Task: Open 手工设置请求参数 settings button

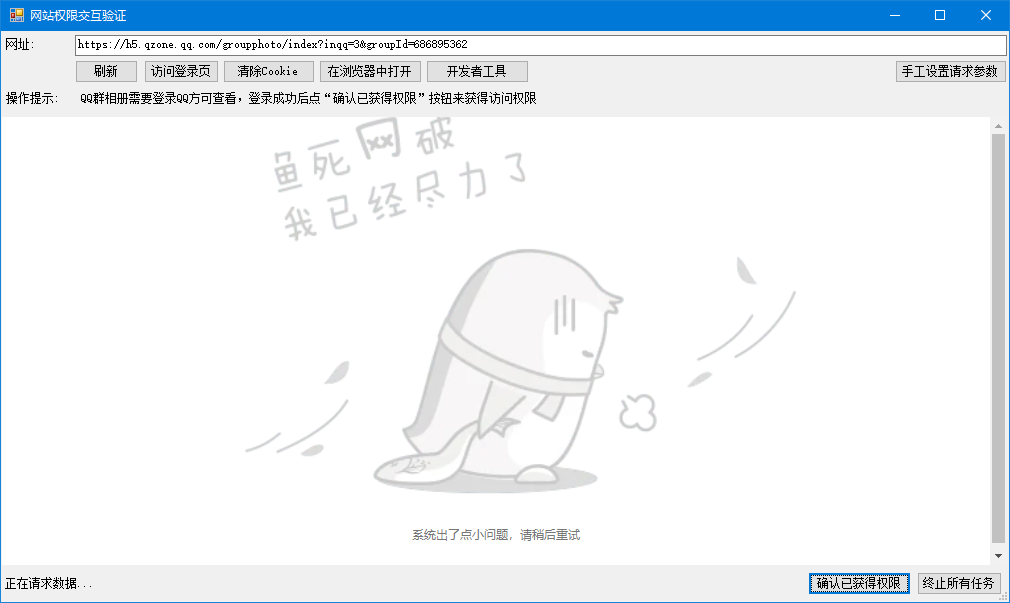Action: point(950,71)
